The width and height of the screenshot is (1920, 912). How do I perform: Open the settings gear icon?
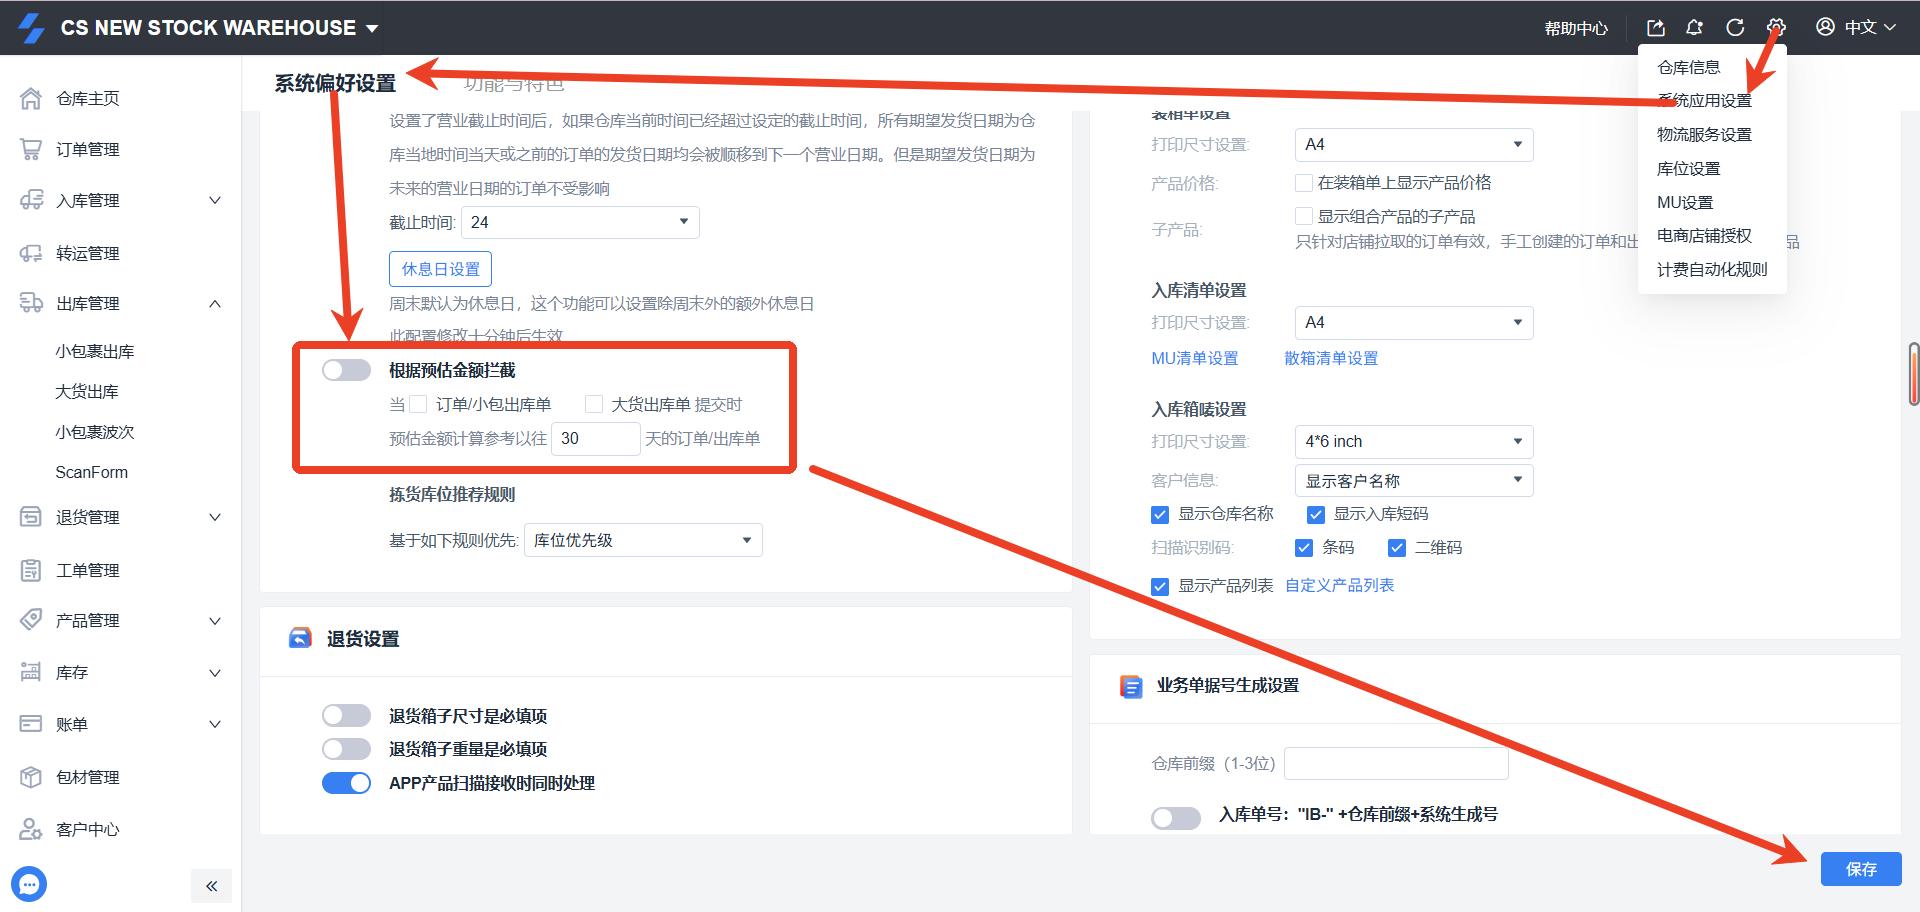pyautogui.click(x=1776, y=28)
